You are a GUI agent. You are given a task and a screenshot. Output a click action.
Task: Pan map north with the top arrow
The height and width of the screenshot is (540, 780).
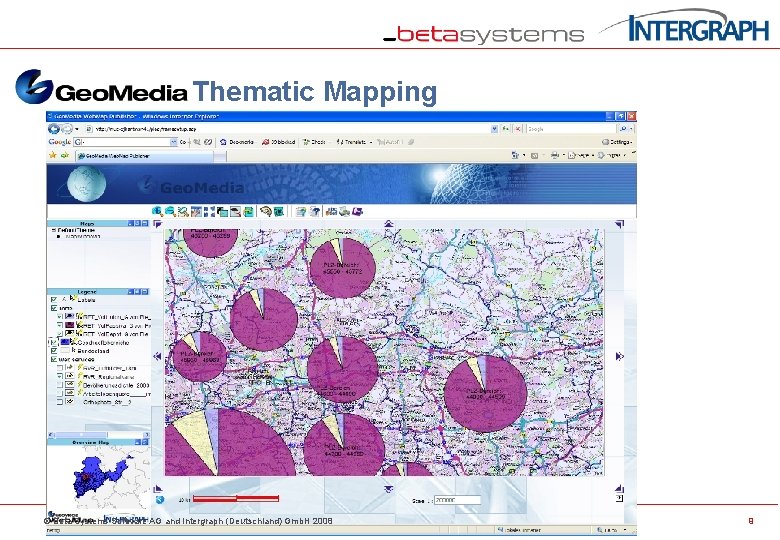pos(389,224)
